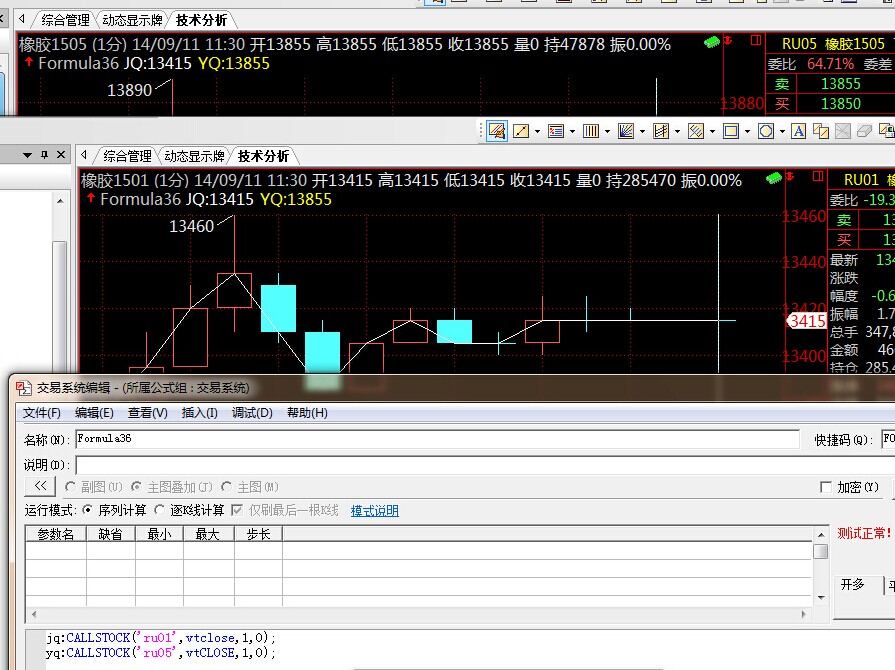
Task: Enable the 加密 checkbox
Action: (825, 487)
